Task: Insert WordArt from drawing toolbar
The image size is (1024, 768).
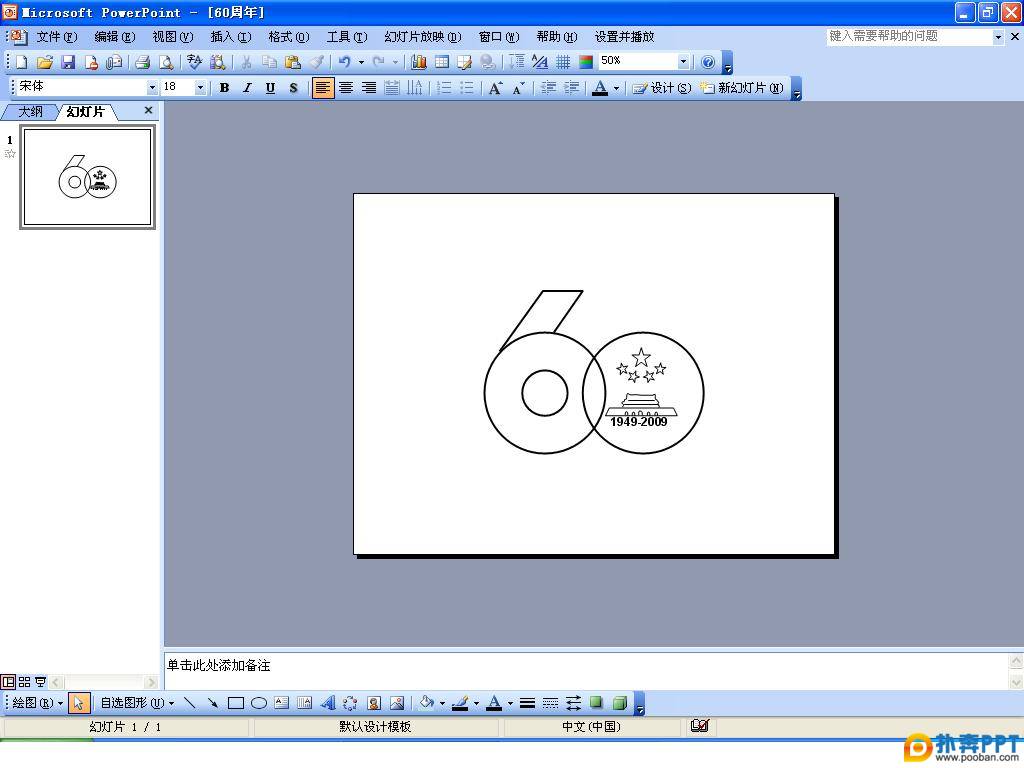Action: point(327,703)
